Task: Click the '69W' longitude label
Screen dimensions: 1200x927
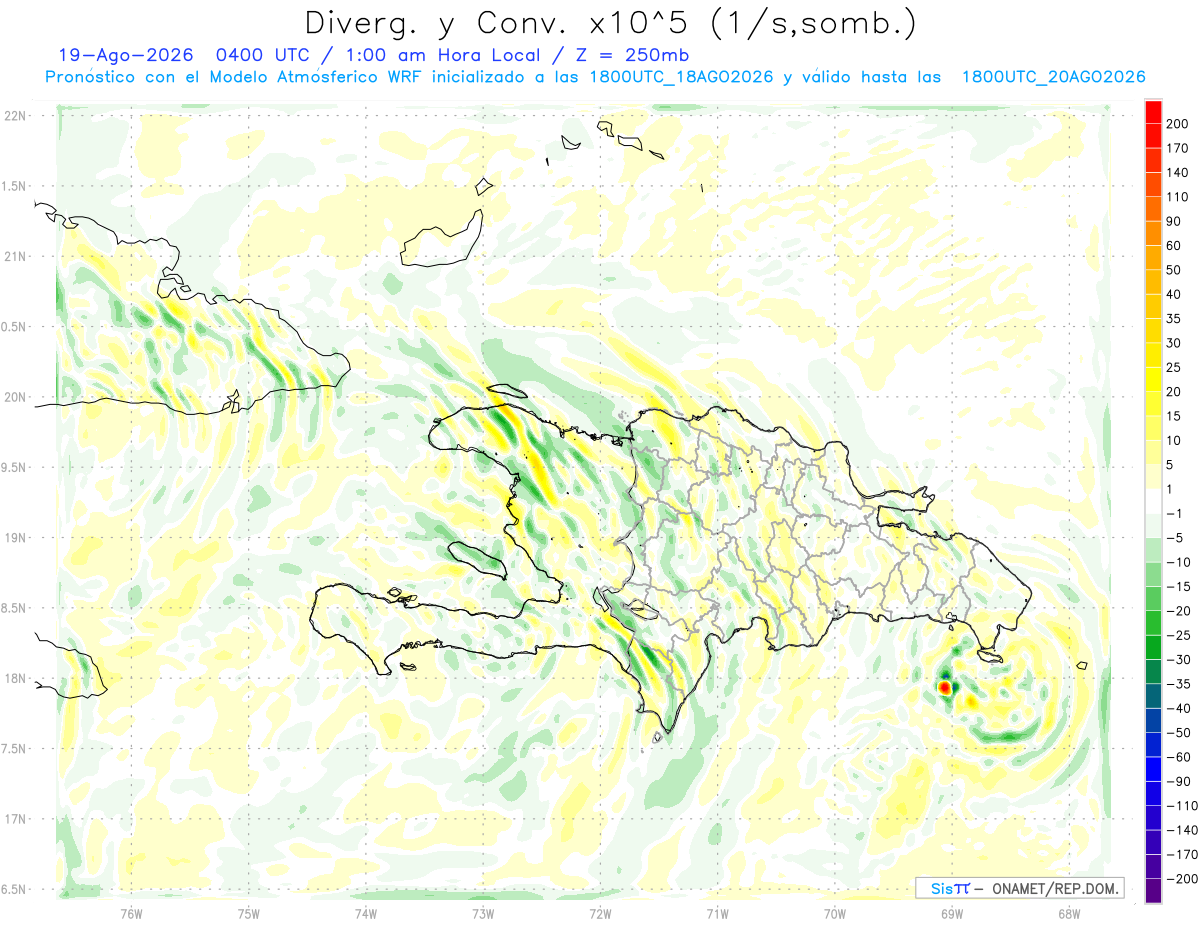Action: [x=951, y=913]
